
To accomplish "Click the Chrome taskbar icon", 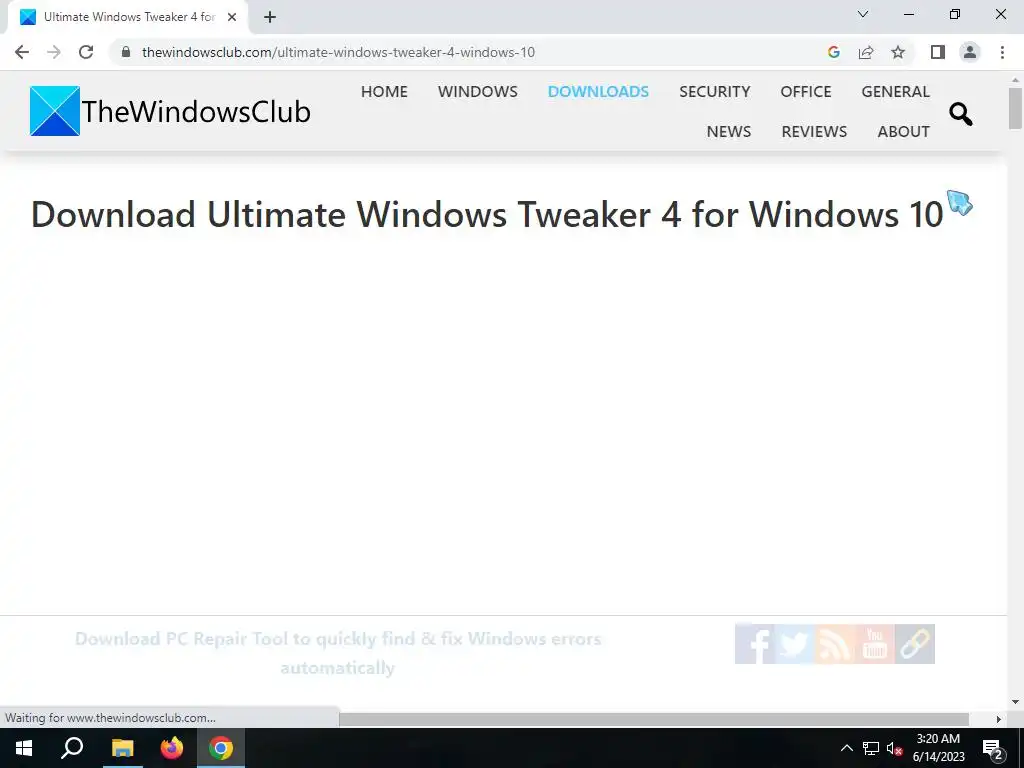I will pyautogui.click(x=221, y=748).
